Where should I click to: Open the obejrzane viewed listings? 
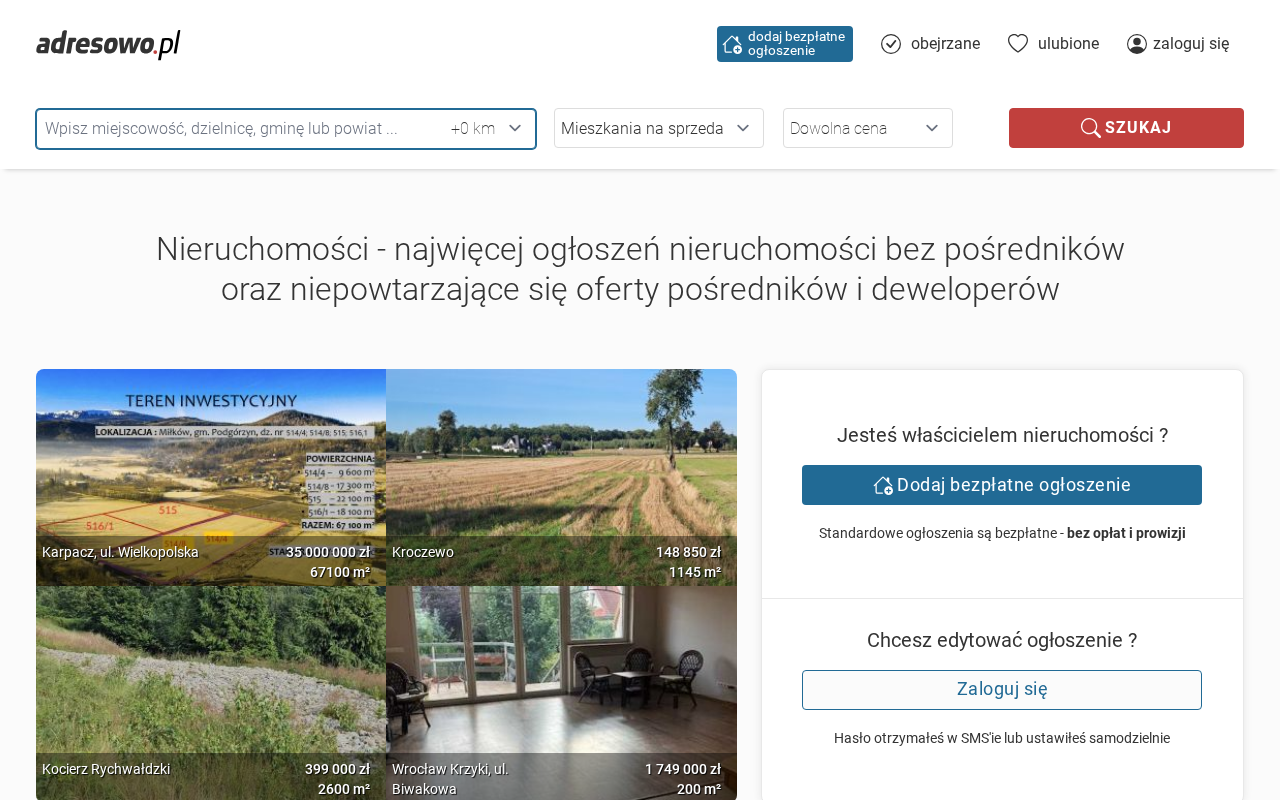(x=944, y=44)
